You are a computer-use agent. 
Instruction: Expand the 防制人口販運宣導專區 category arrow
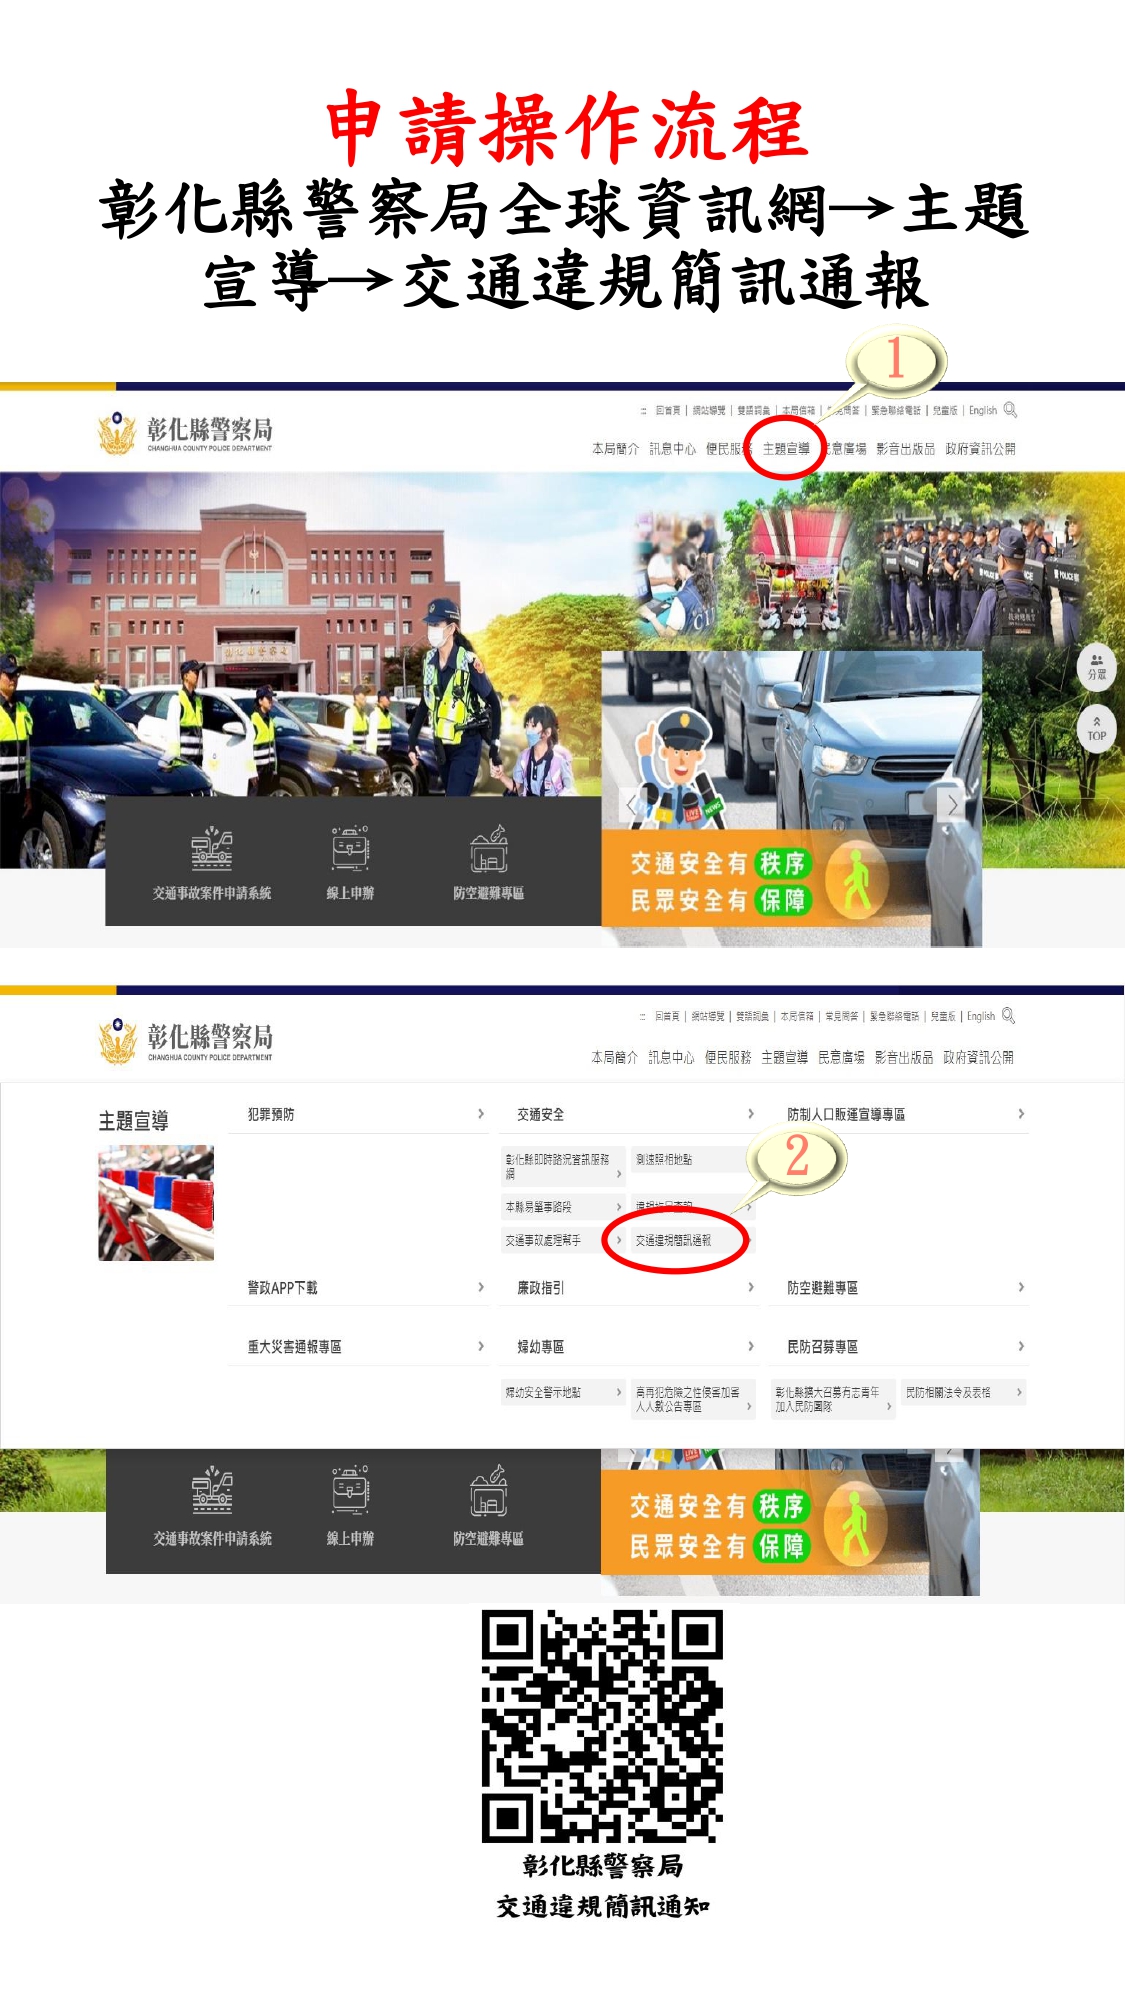coord(1021,1114)
